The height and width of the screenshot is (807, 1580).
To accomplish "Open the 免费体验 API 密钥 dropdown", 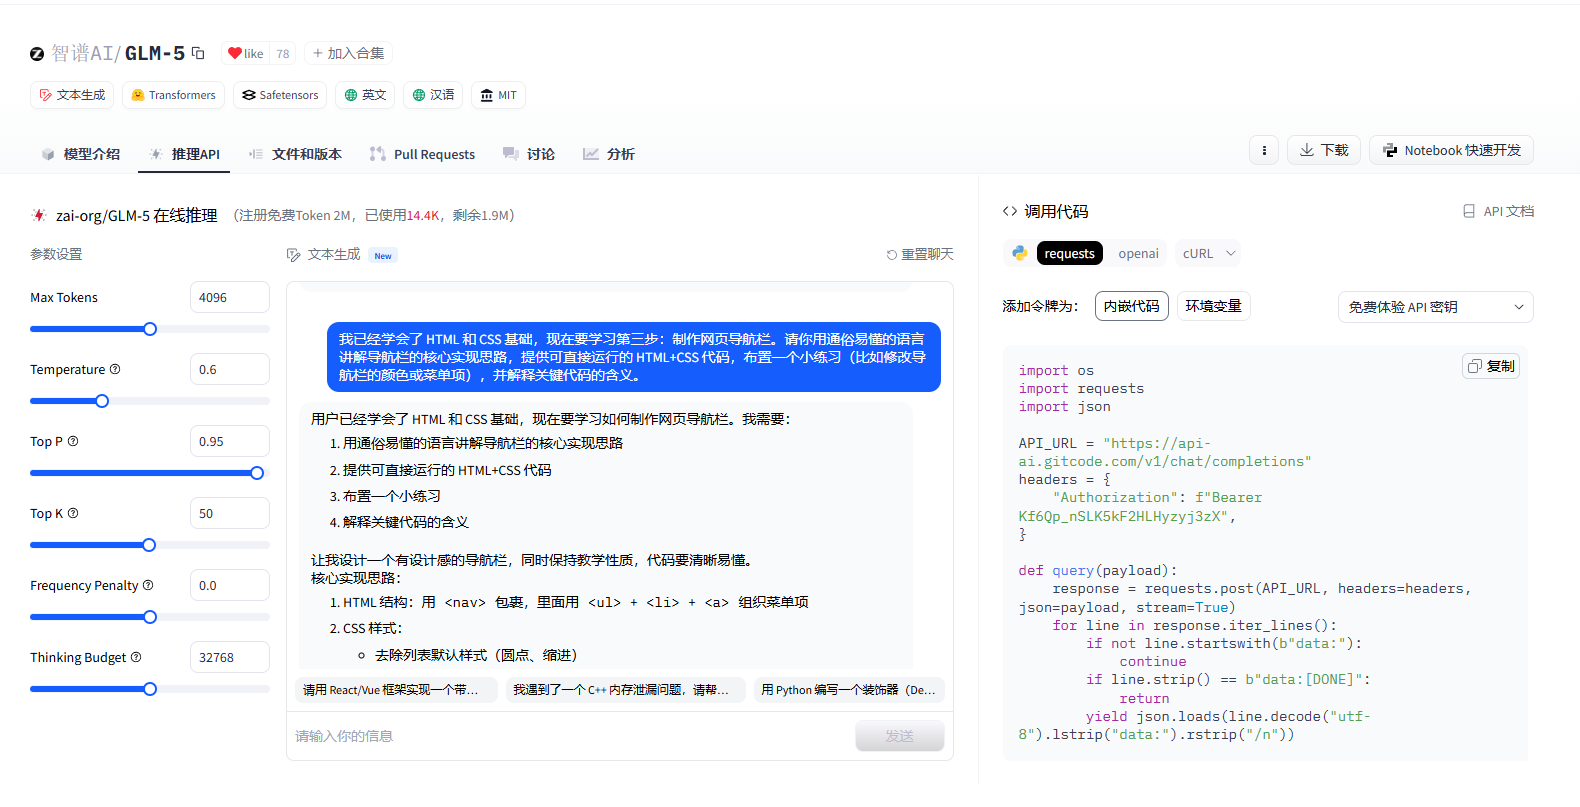I will coord(1435,307).
